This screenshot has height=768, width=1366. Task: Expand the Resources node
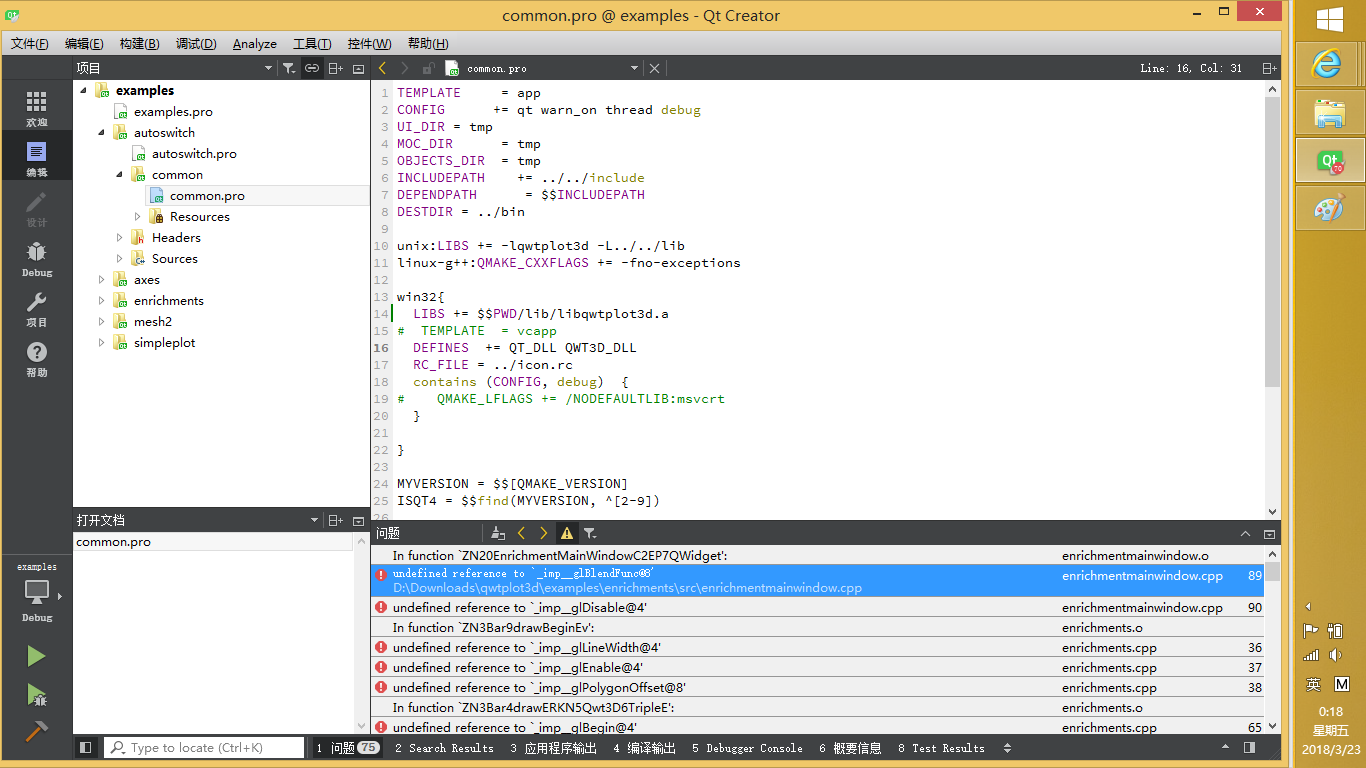(138, 216)
